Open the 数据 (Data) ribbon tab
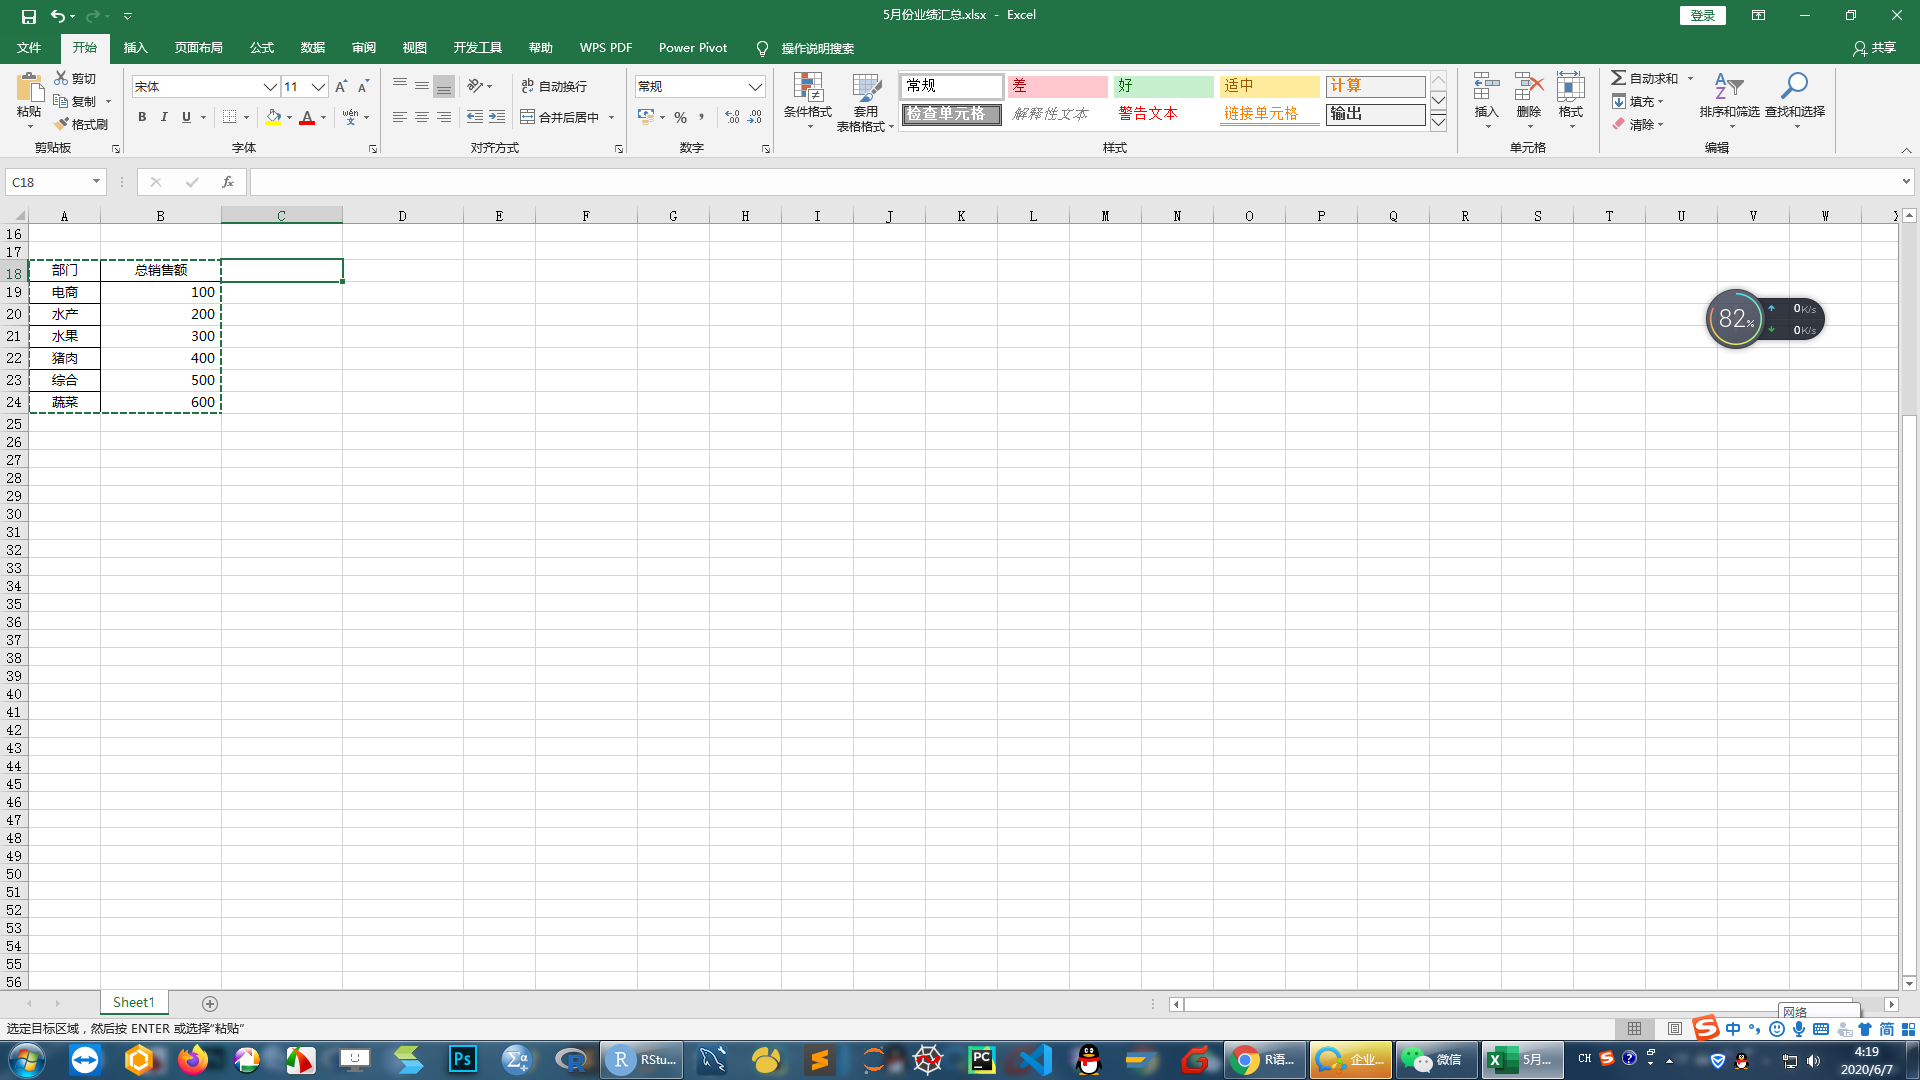 (313, 48)
